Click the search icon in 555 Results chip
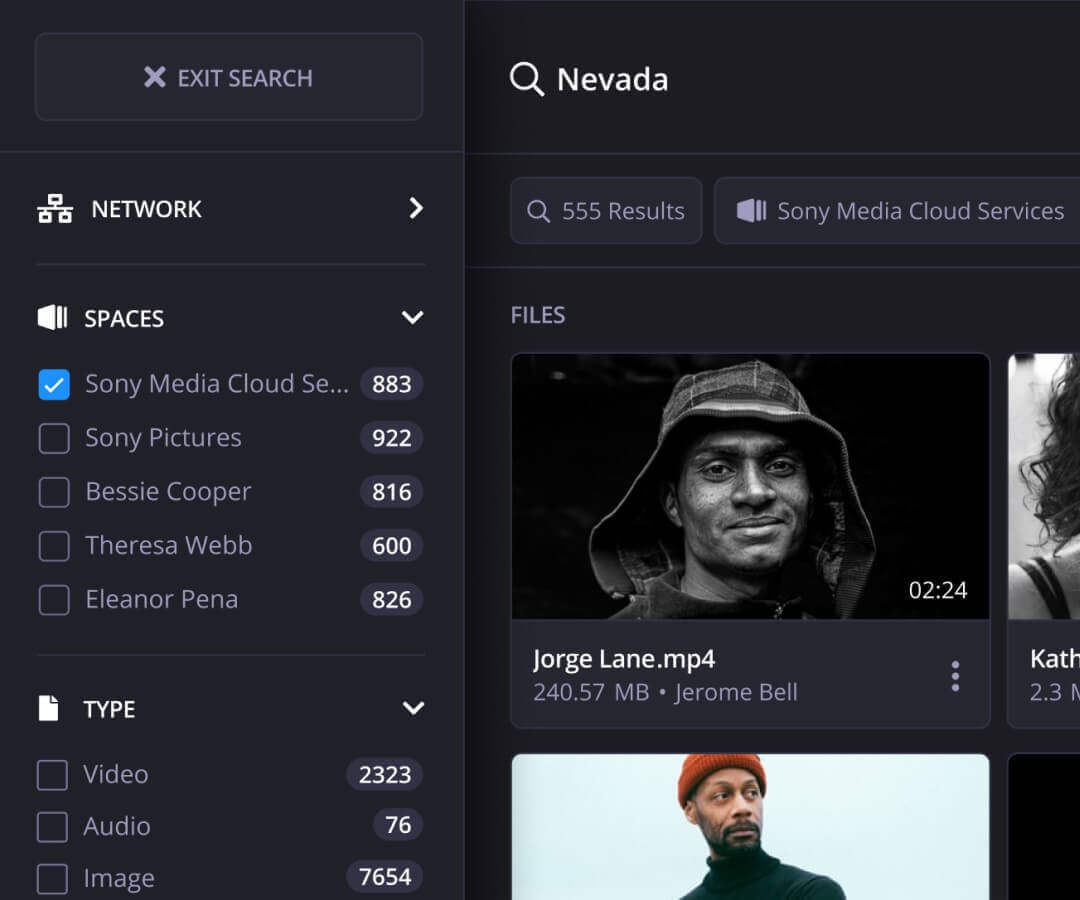The height and width of the screenshot is (900, 1080). [x=539, y=211]
